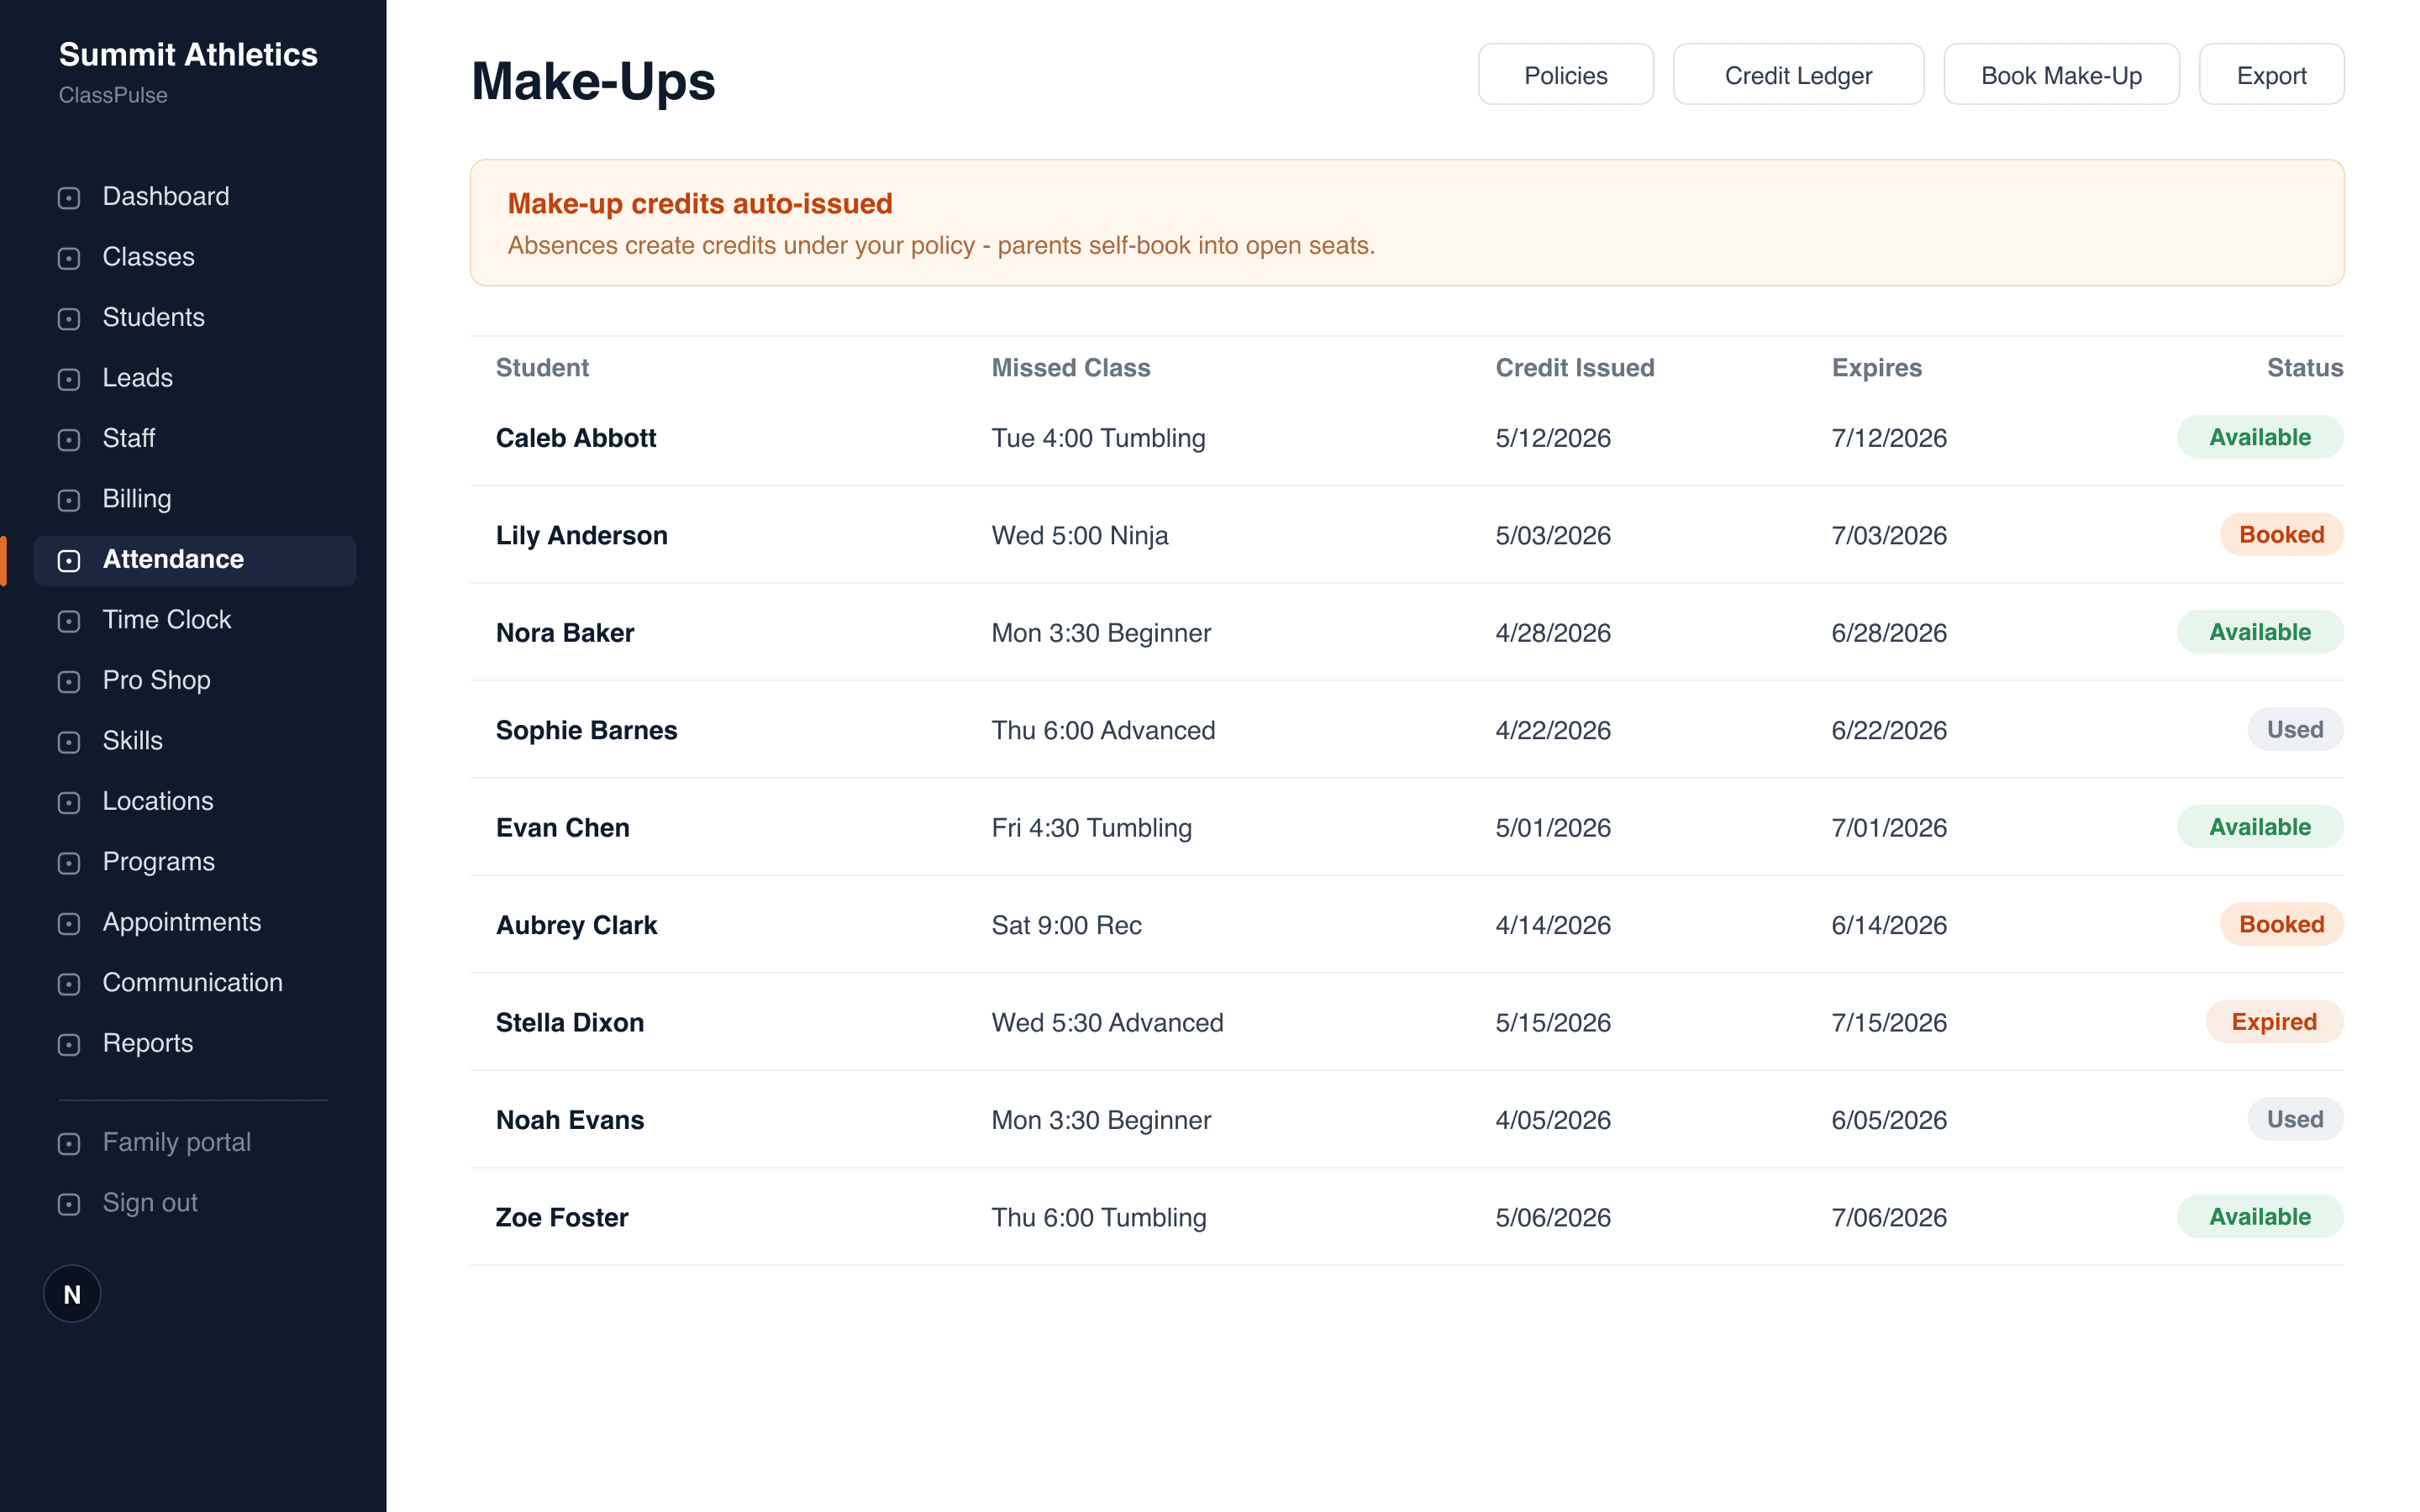The width and height of the screenshot is (2420, 1512).
Task: Click the 7/15/2026 expiry date
Action: point(1889,1023)
